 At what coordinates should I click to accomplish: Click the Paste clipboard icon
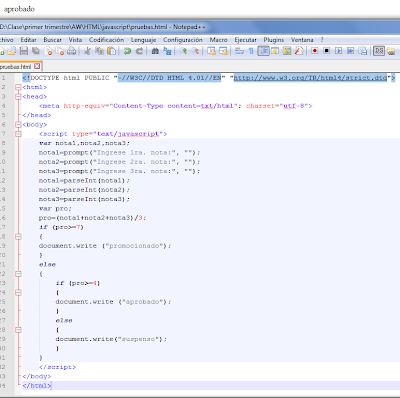112,51
